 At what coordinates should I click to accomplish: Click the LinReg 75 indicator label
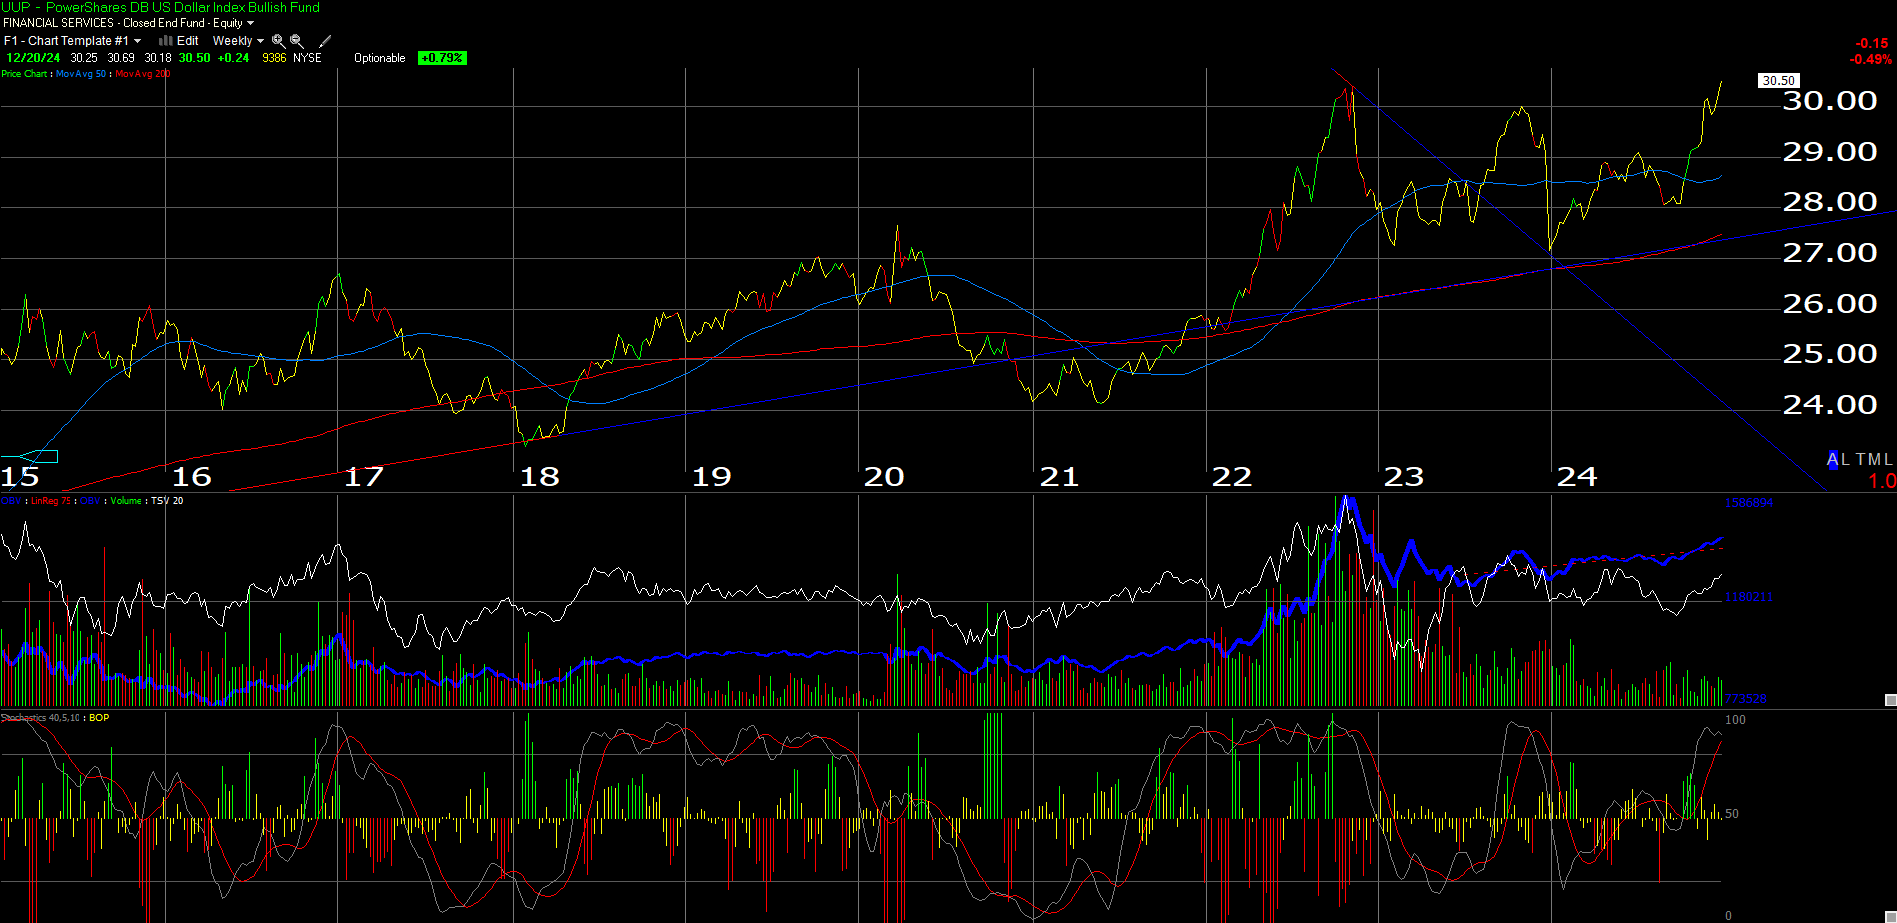coord(50,501)
